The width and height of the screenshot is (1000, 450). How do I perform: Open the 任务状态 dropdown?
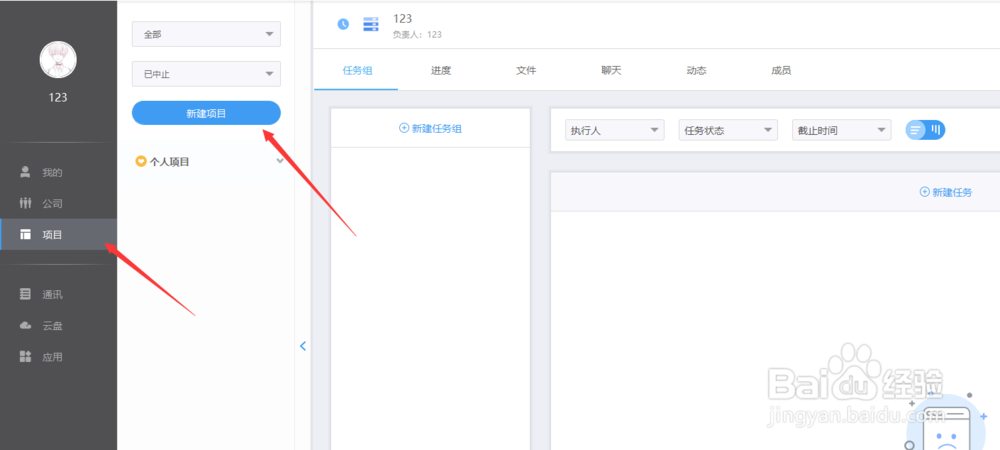pos(728,130)
